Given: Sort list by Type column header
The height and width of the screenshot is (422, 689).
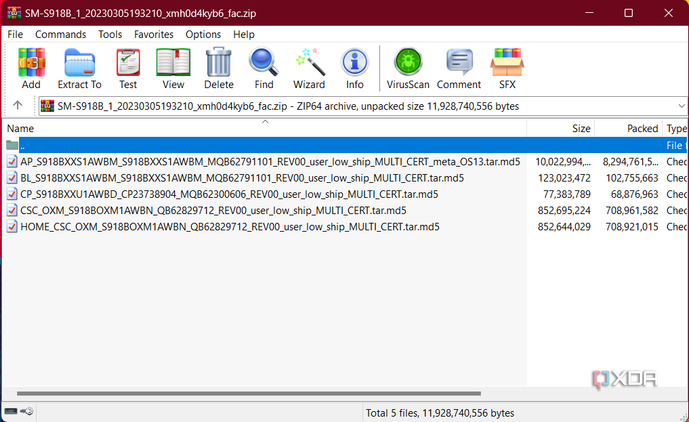Looking at the screenshot, I should click(677, 128).
